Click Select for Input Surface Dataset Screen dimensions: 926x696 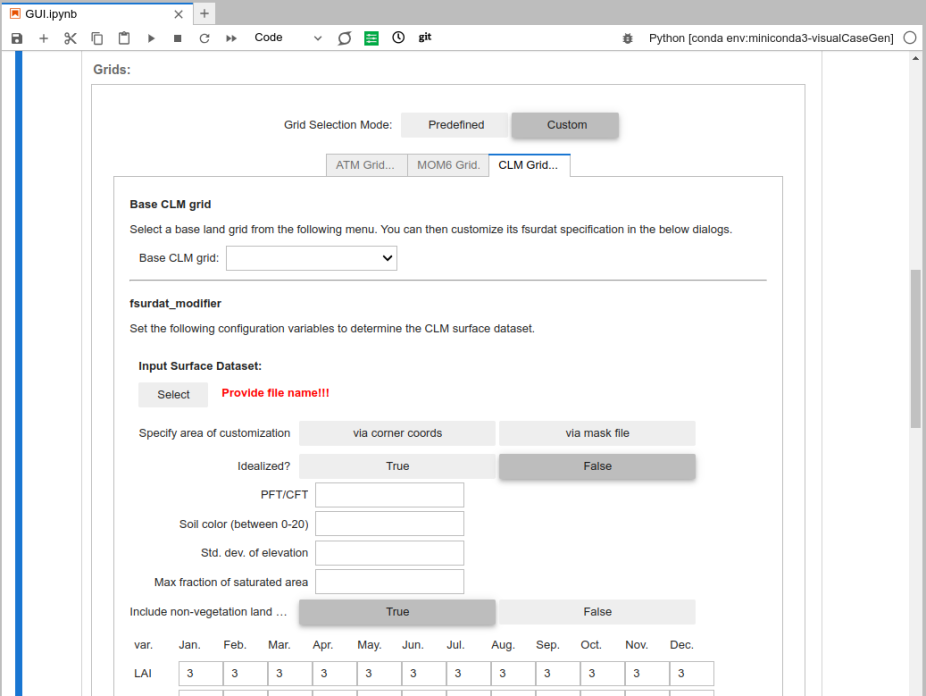[x=173, y=395]
